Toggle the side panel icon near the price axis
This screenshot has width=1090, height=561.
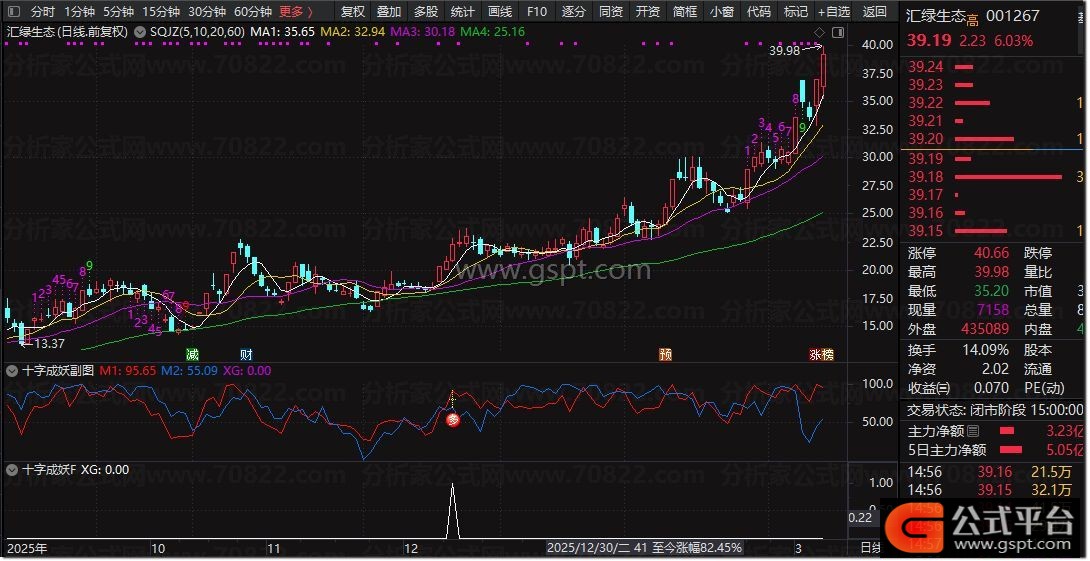(x=838, y=33)
